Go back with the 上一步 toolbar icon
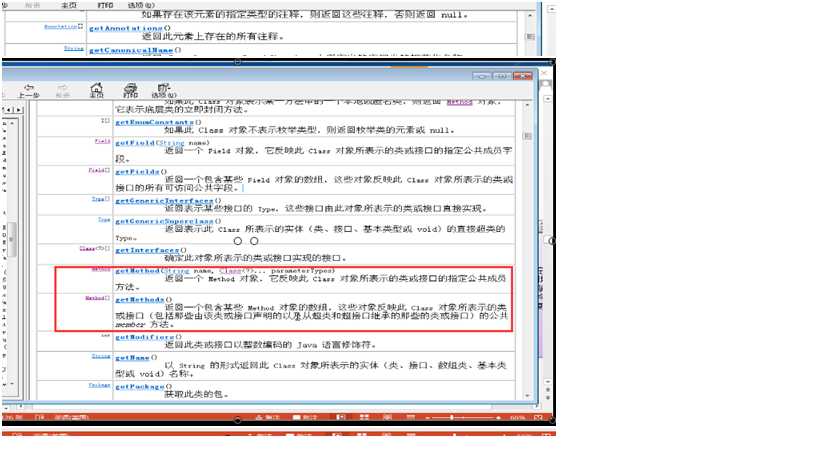Viewport: 819px width, 460px height. coord(29,90)
